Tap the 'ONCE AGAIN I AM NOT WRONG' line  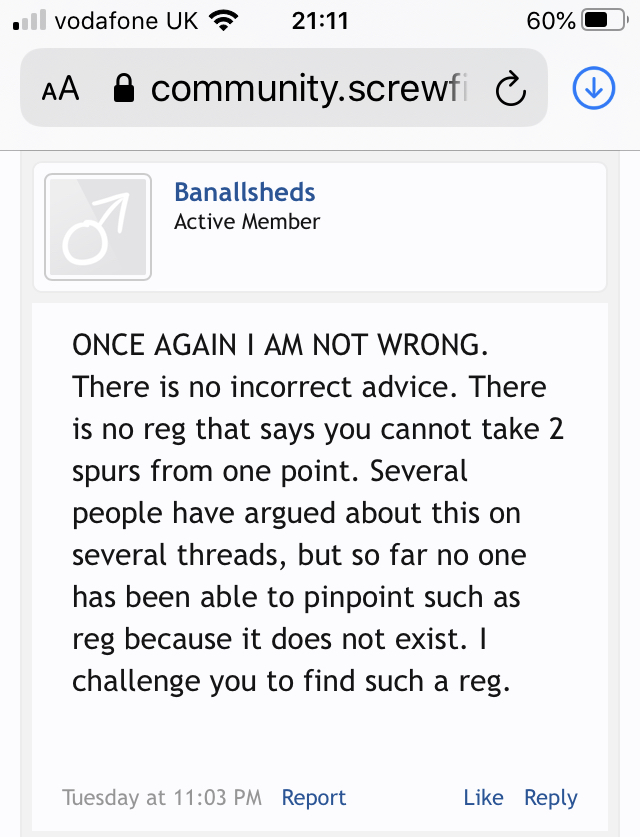[280, 345]
